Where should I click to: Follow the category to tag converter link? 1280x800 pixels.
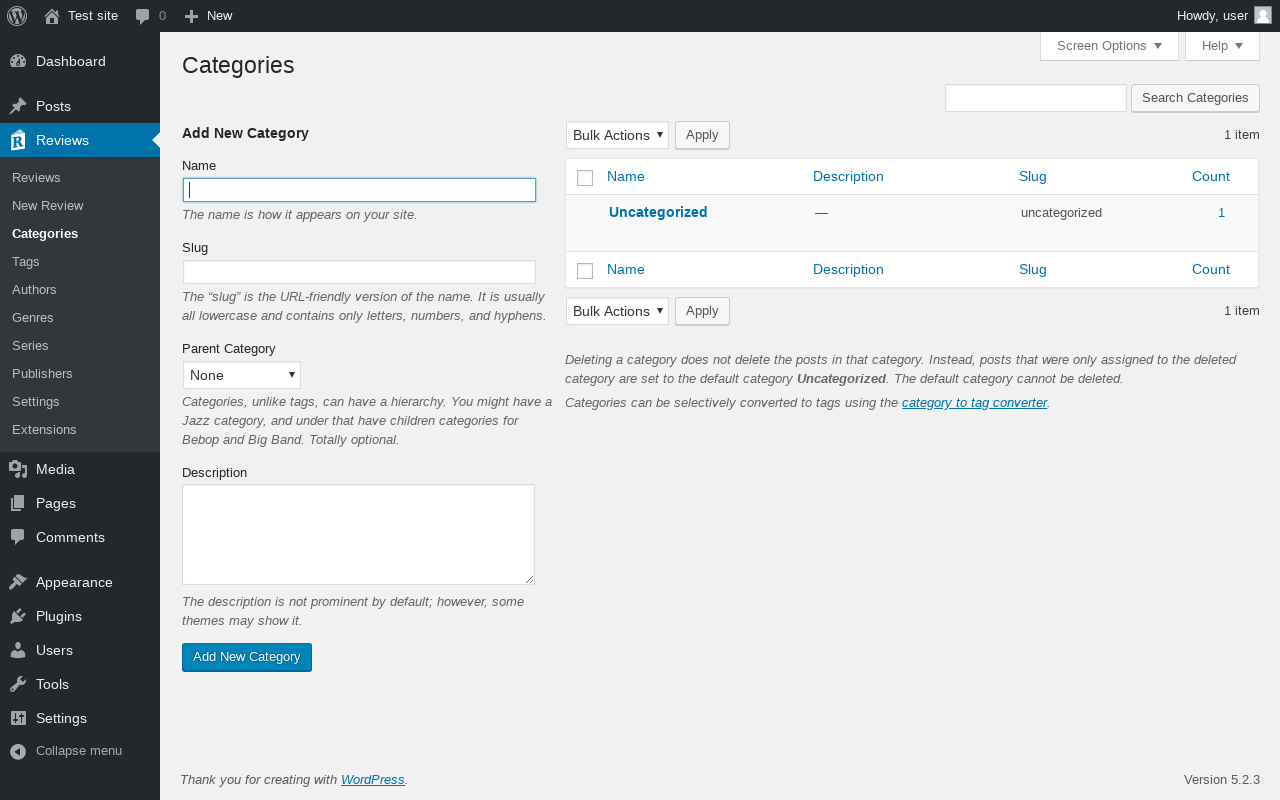[x=974, y=403]
